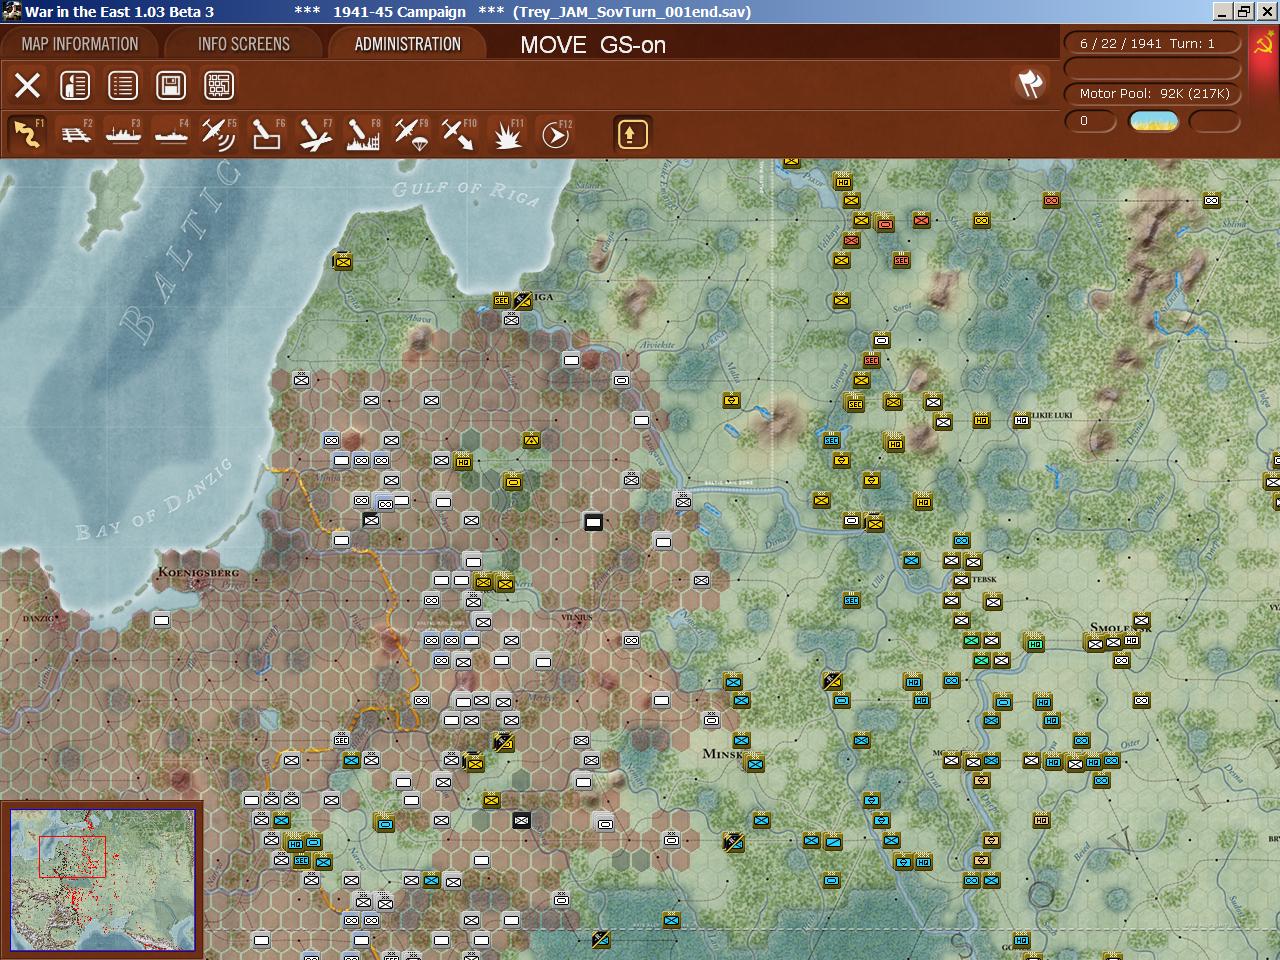Image resolution: width=1280 pixels, height=960 pixels.
Task: Click the minimap overview in the corner
Action: click(x=103, y=881)
